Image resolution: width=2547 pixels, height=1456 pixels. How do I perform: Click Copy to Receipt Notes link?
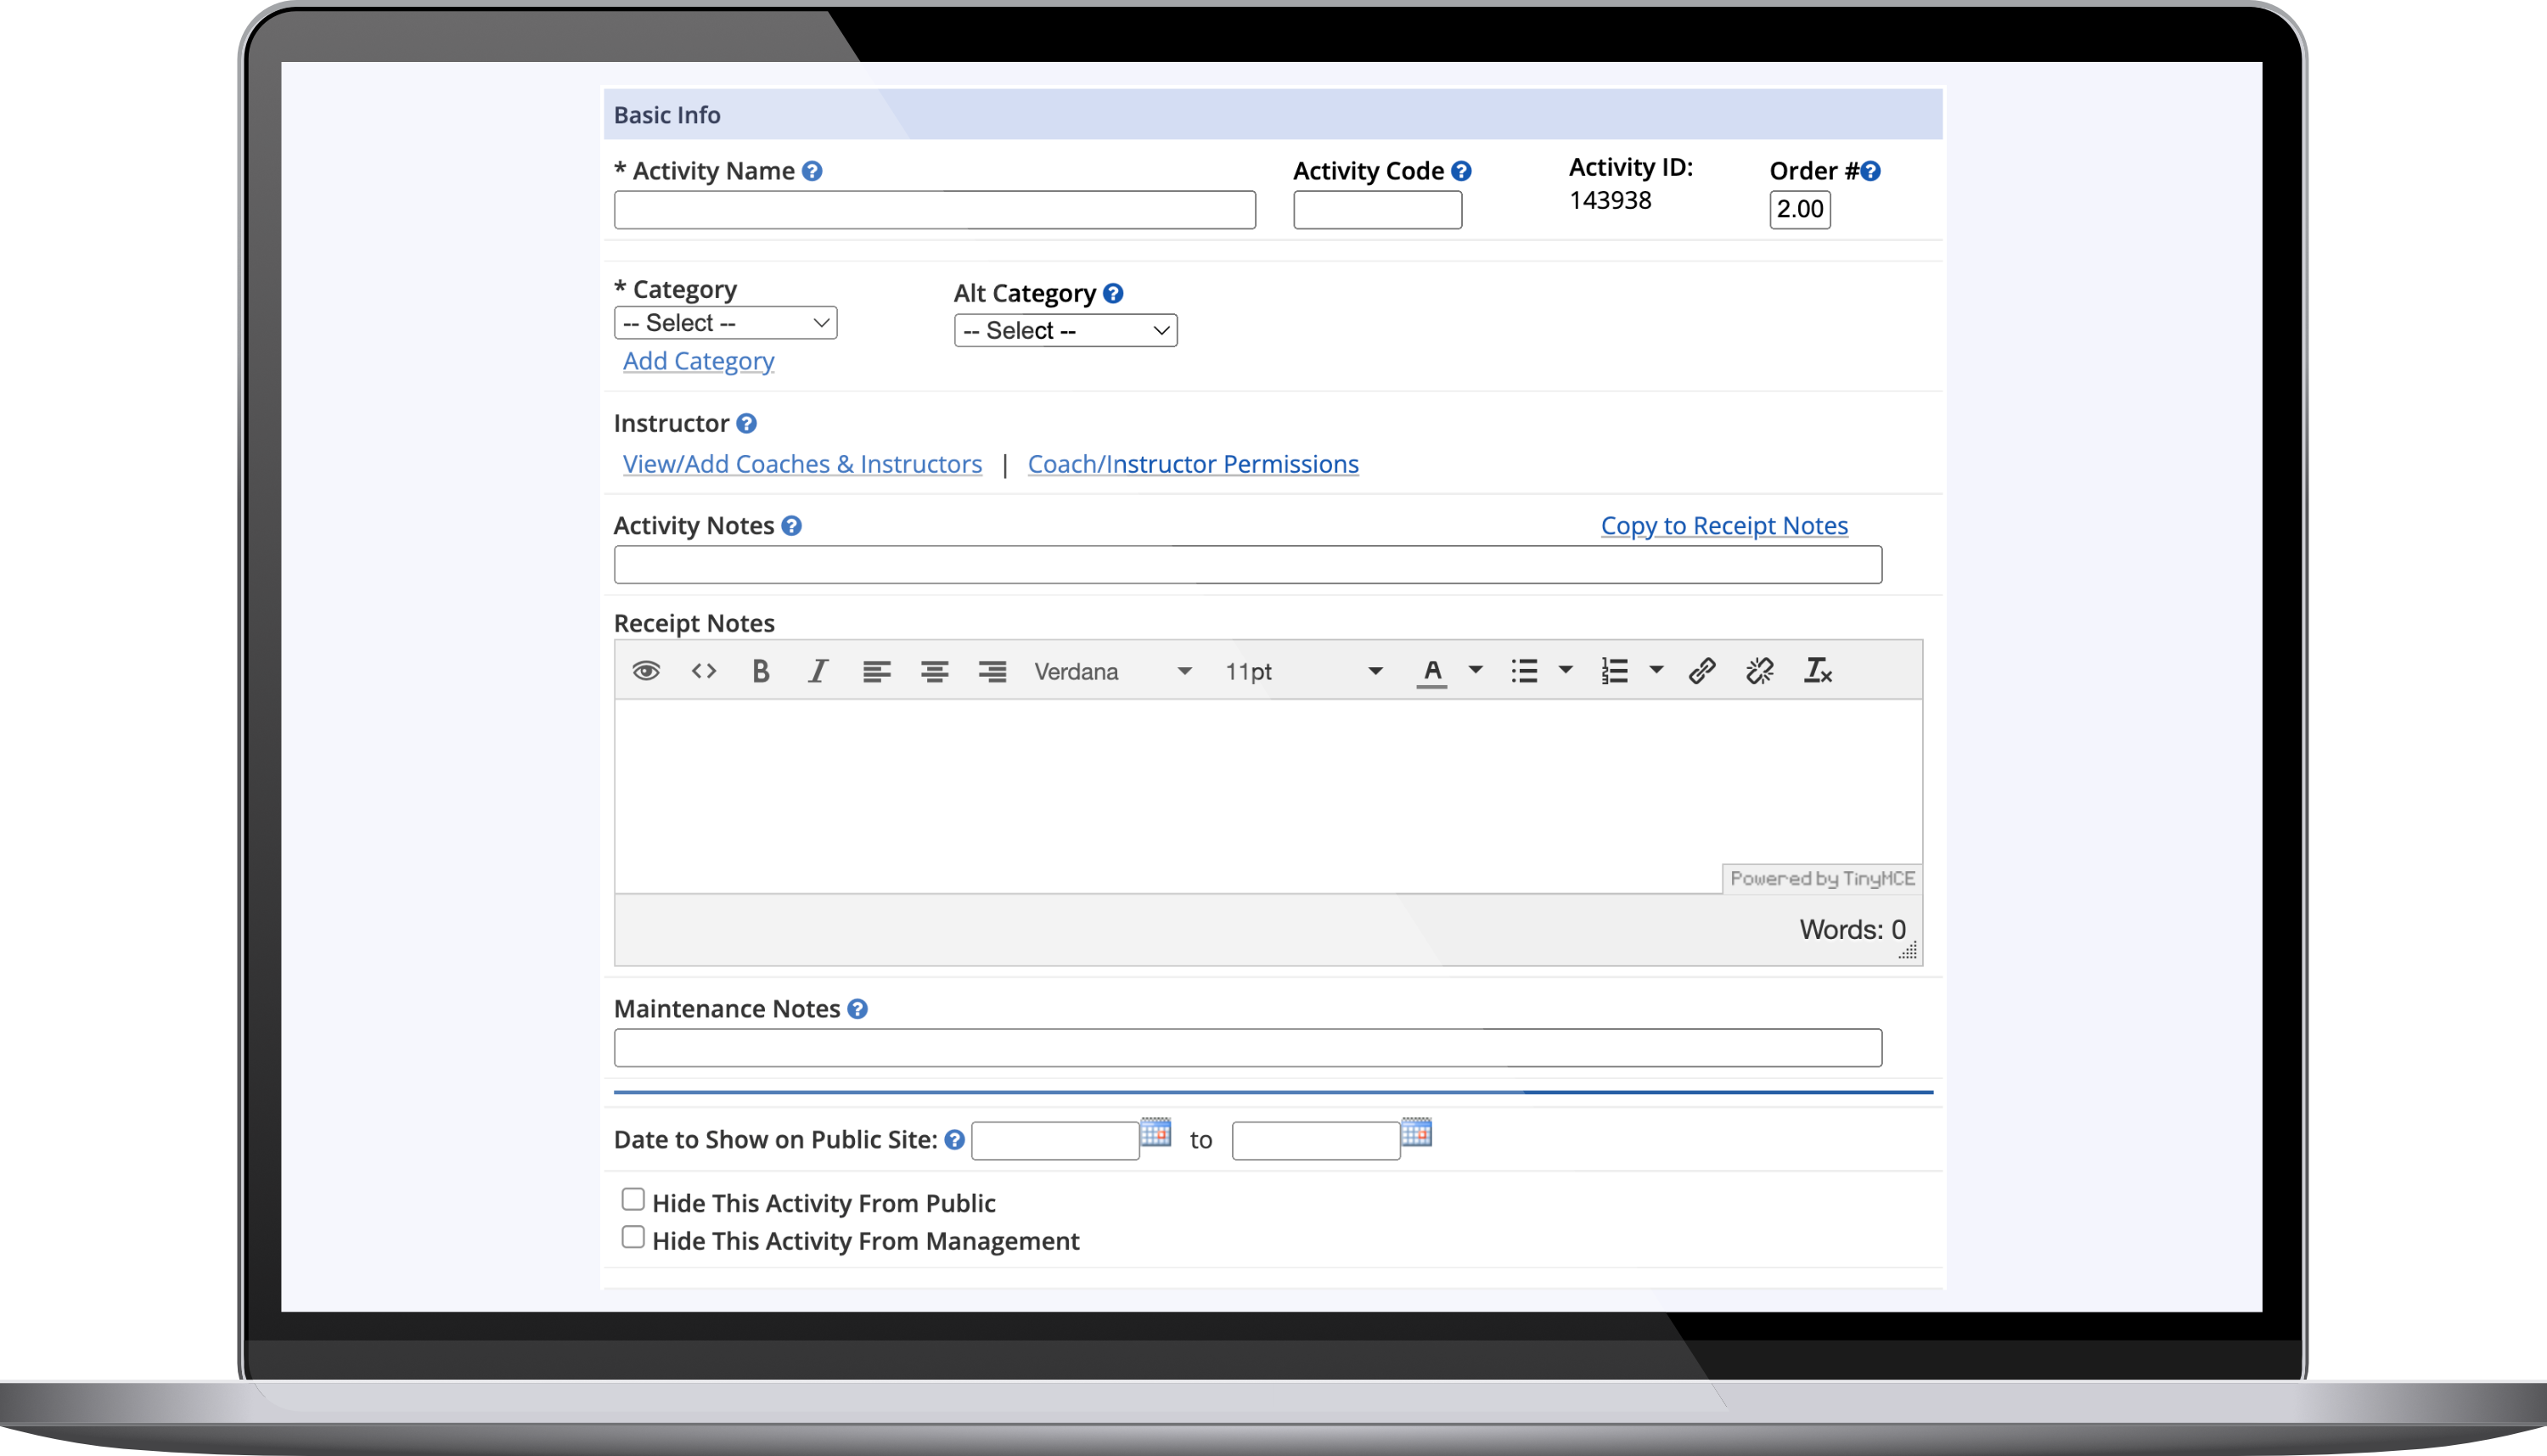click(x=1724, y=526)
